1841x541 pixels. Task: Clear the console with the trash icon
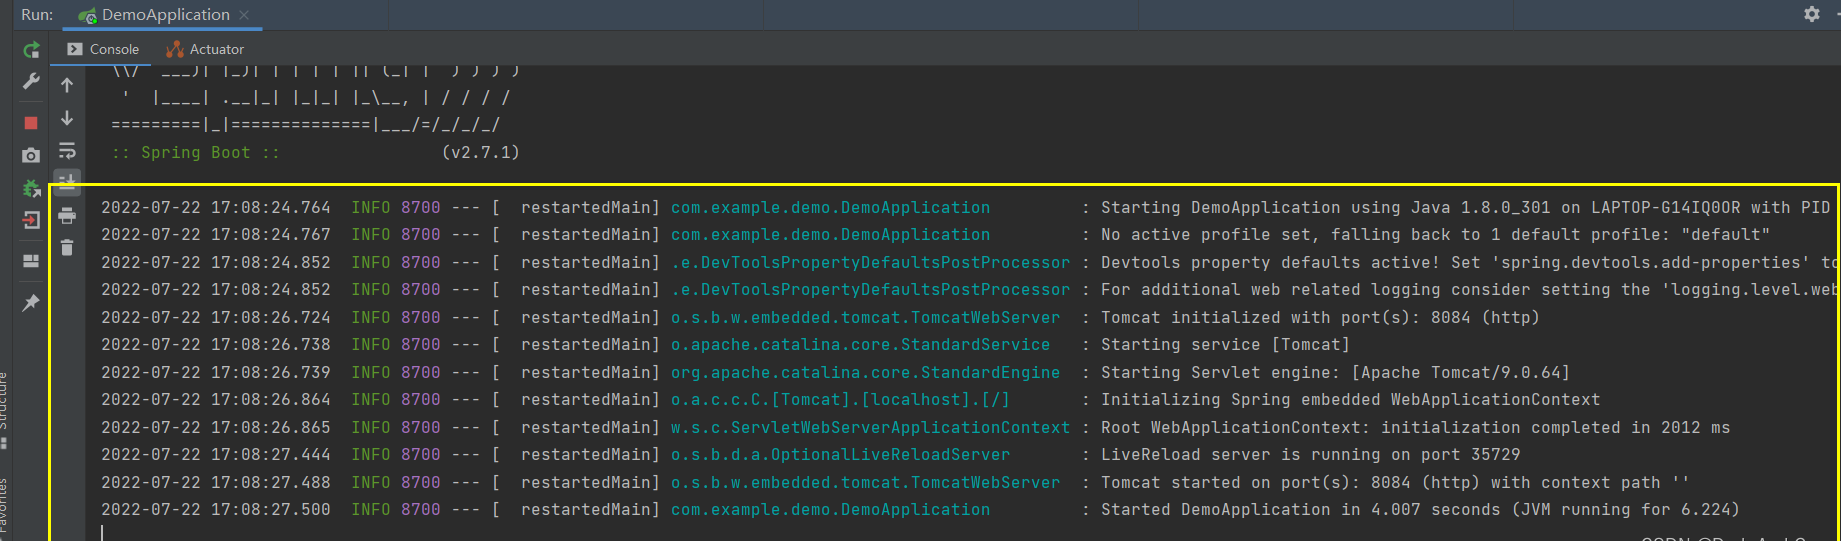(67, 248)
